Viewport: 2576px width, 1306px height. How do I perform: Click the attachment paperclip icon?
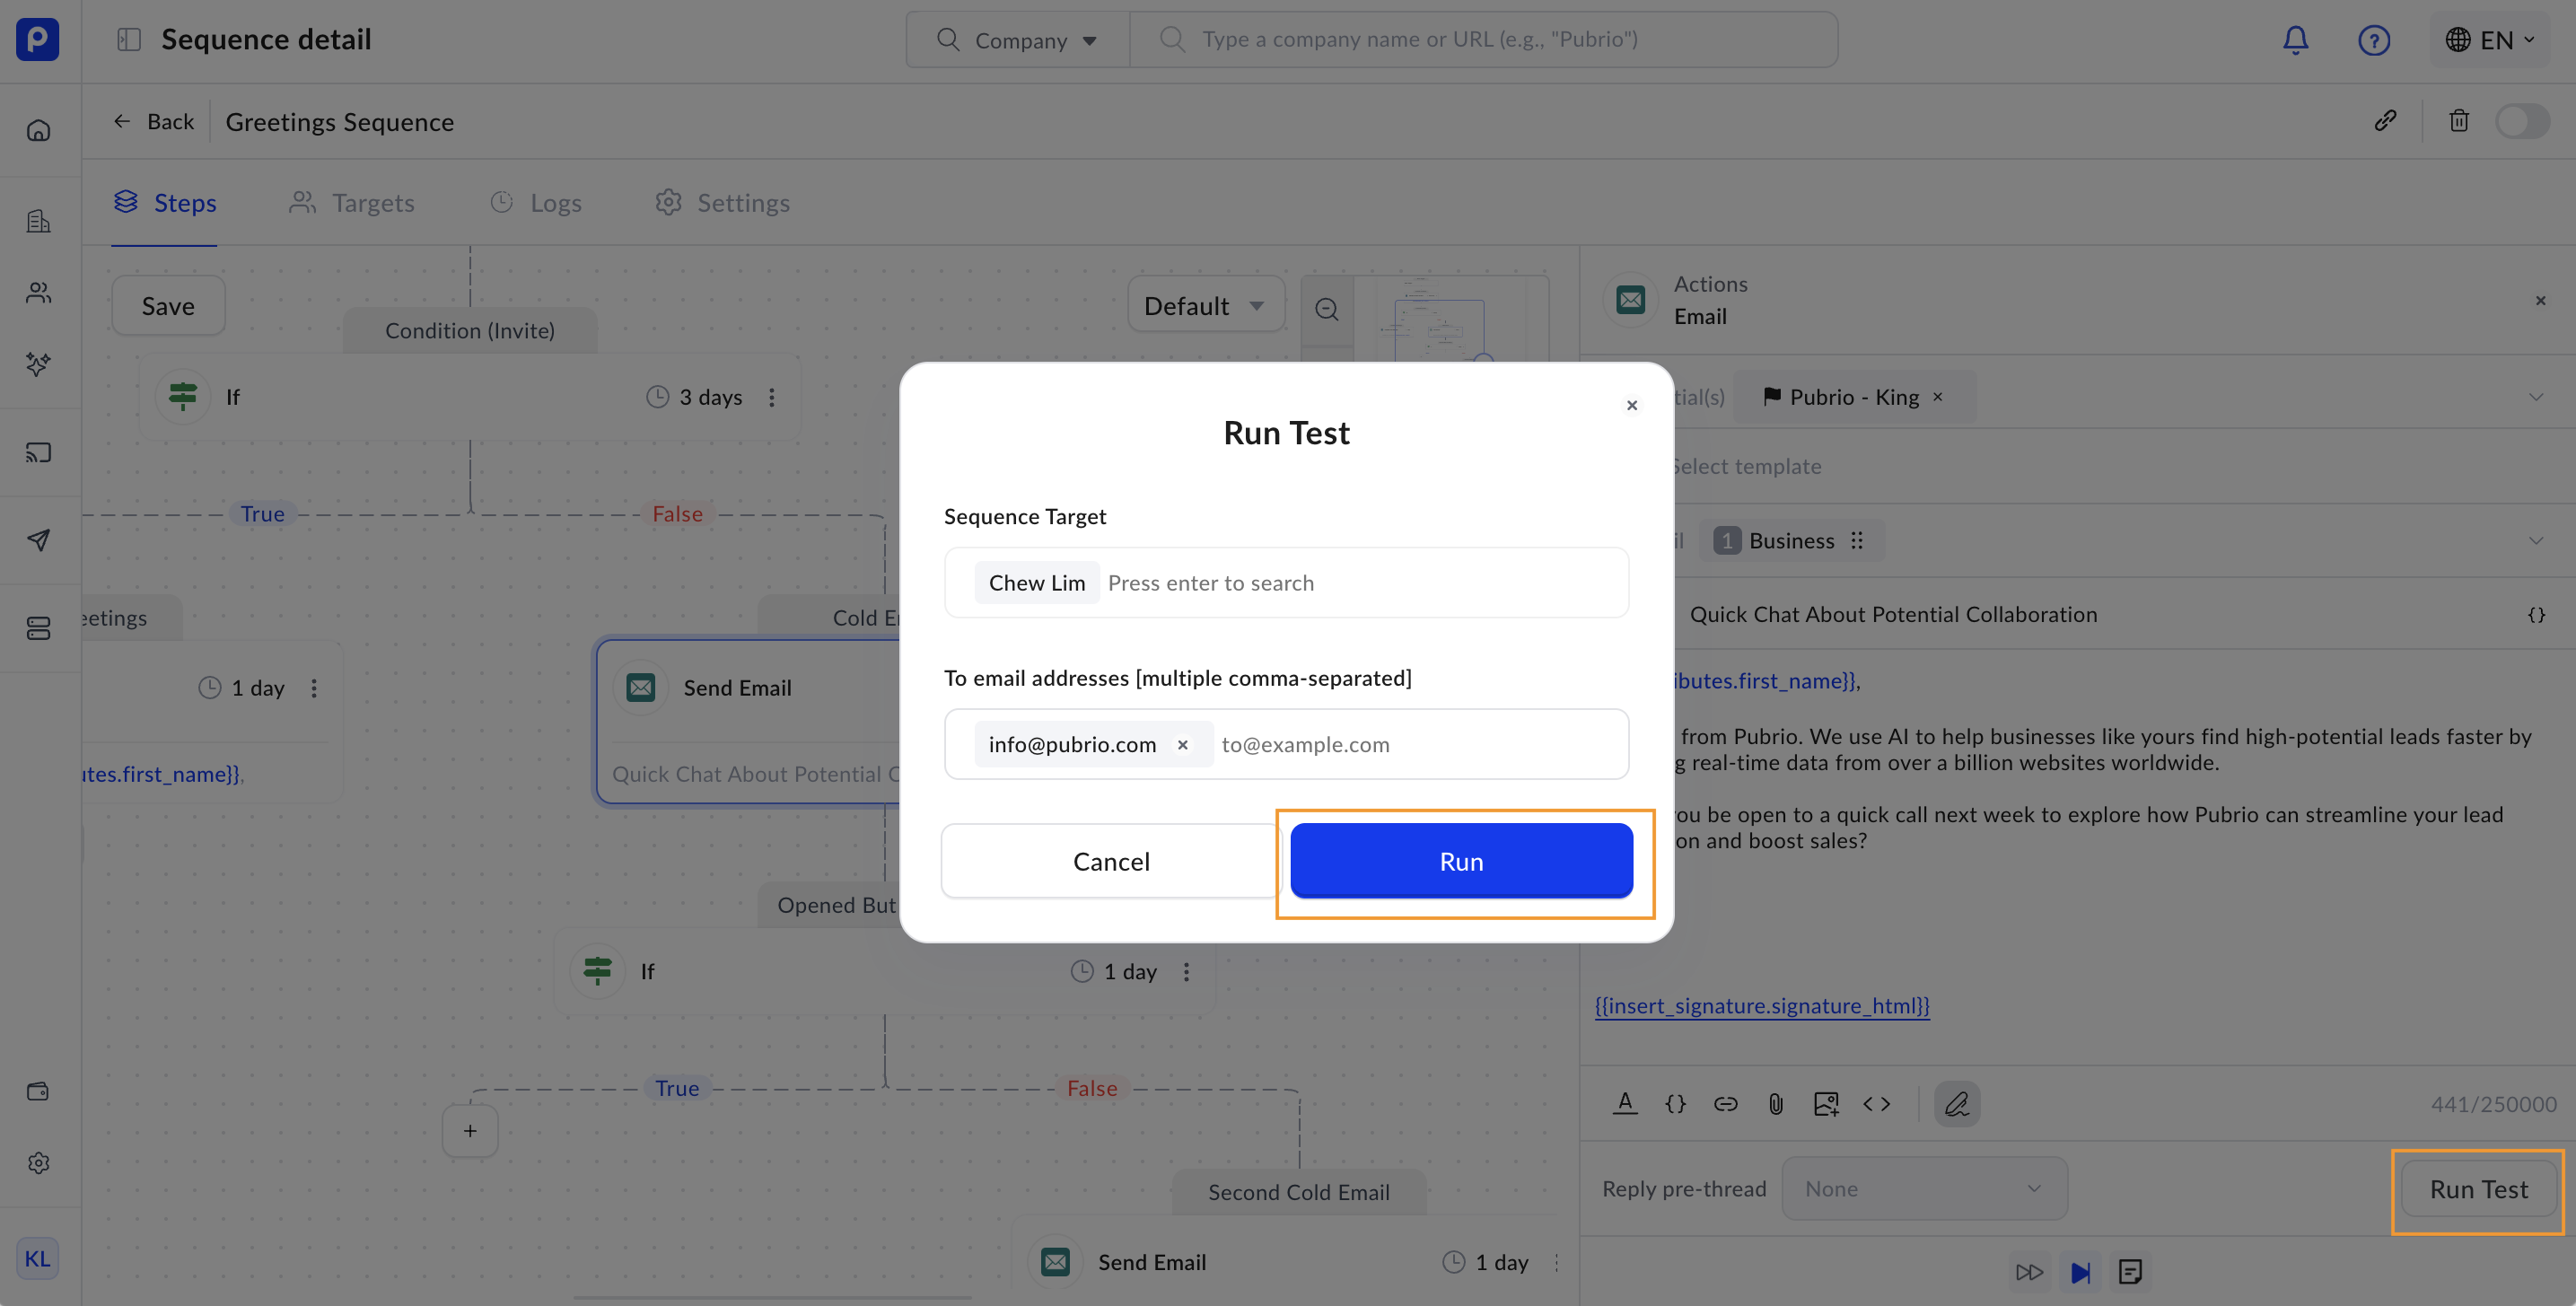tap(1775, 1104)
